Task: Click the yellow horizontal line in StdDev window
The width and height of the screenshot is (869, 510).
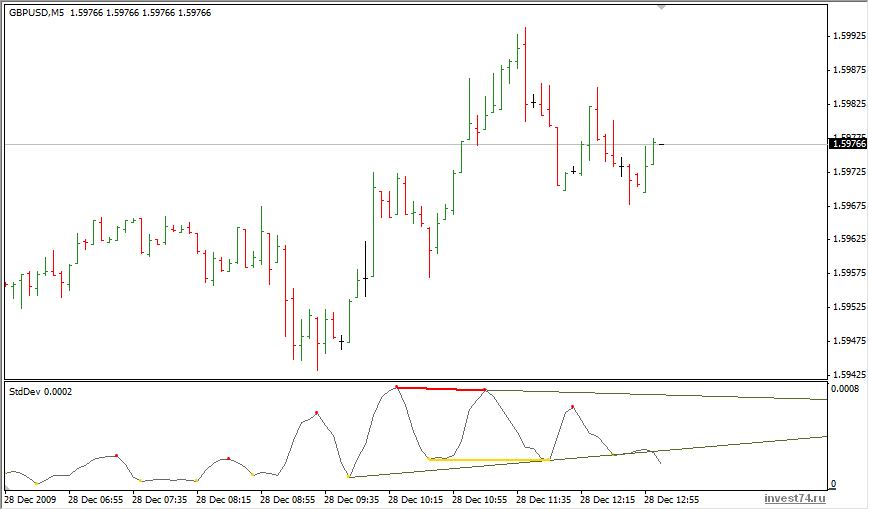Action: coord(488,460)
